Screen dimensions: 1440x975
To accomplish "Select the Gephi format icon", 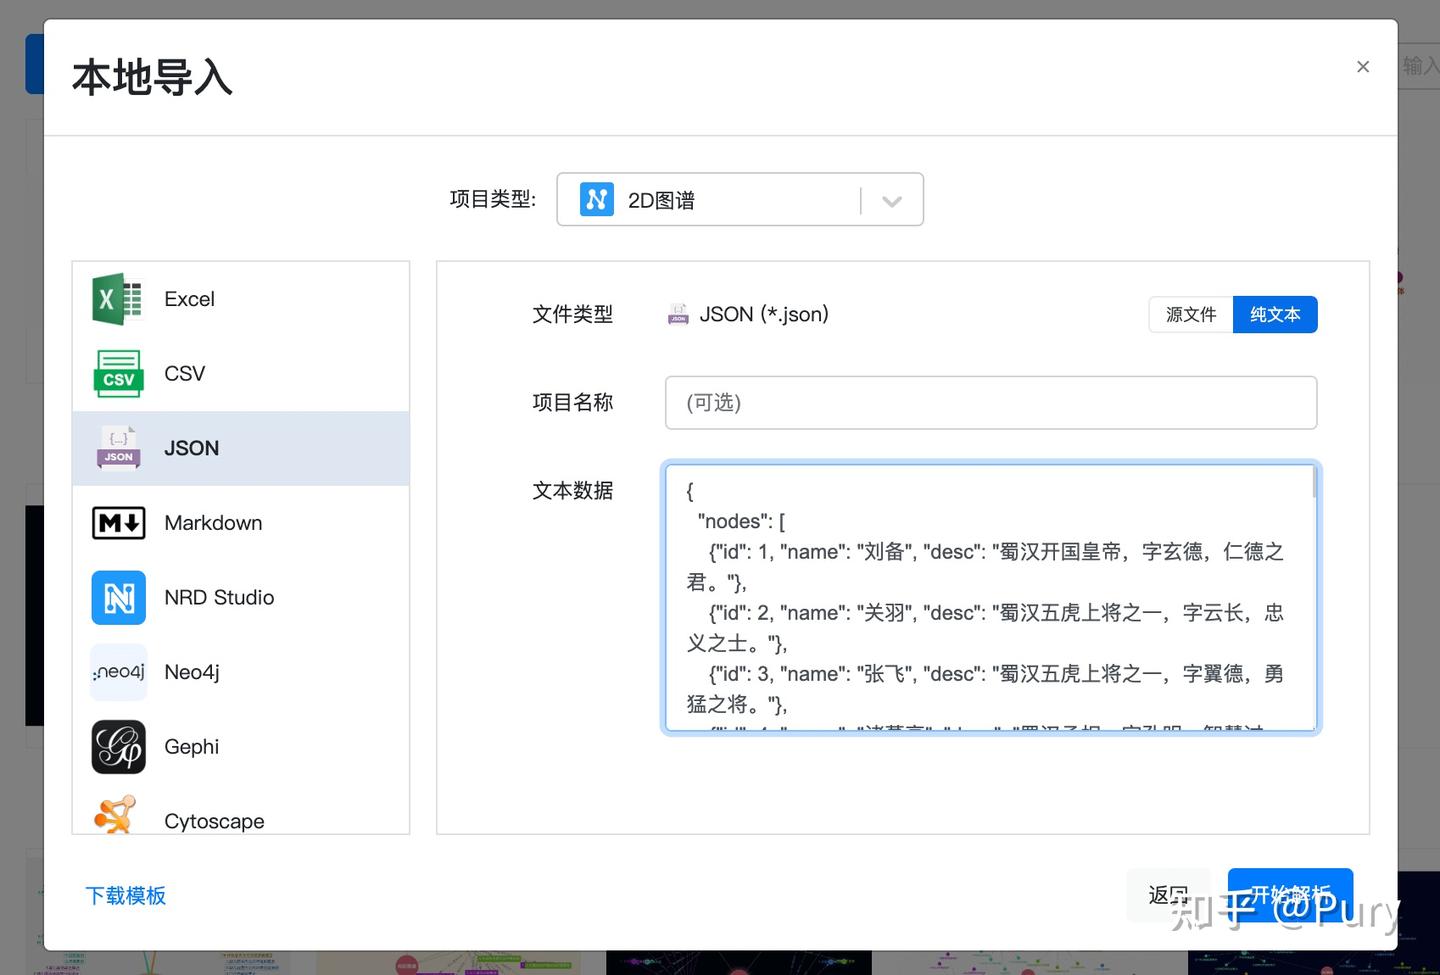I will pyautogui.click(x=117, y=746).
